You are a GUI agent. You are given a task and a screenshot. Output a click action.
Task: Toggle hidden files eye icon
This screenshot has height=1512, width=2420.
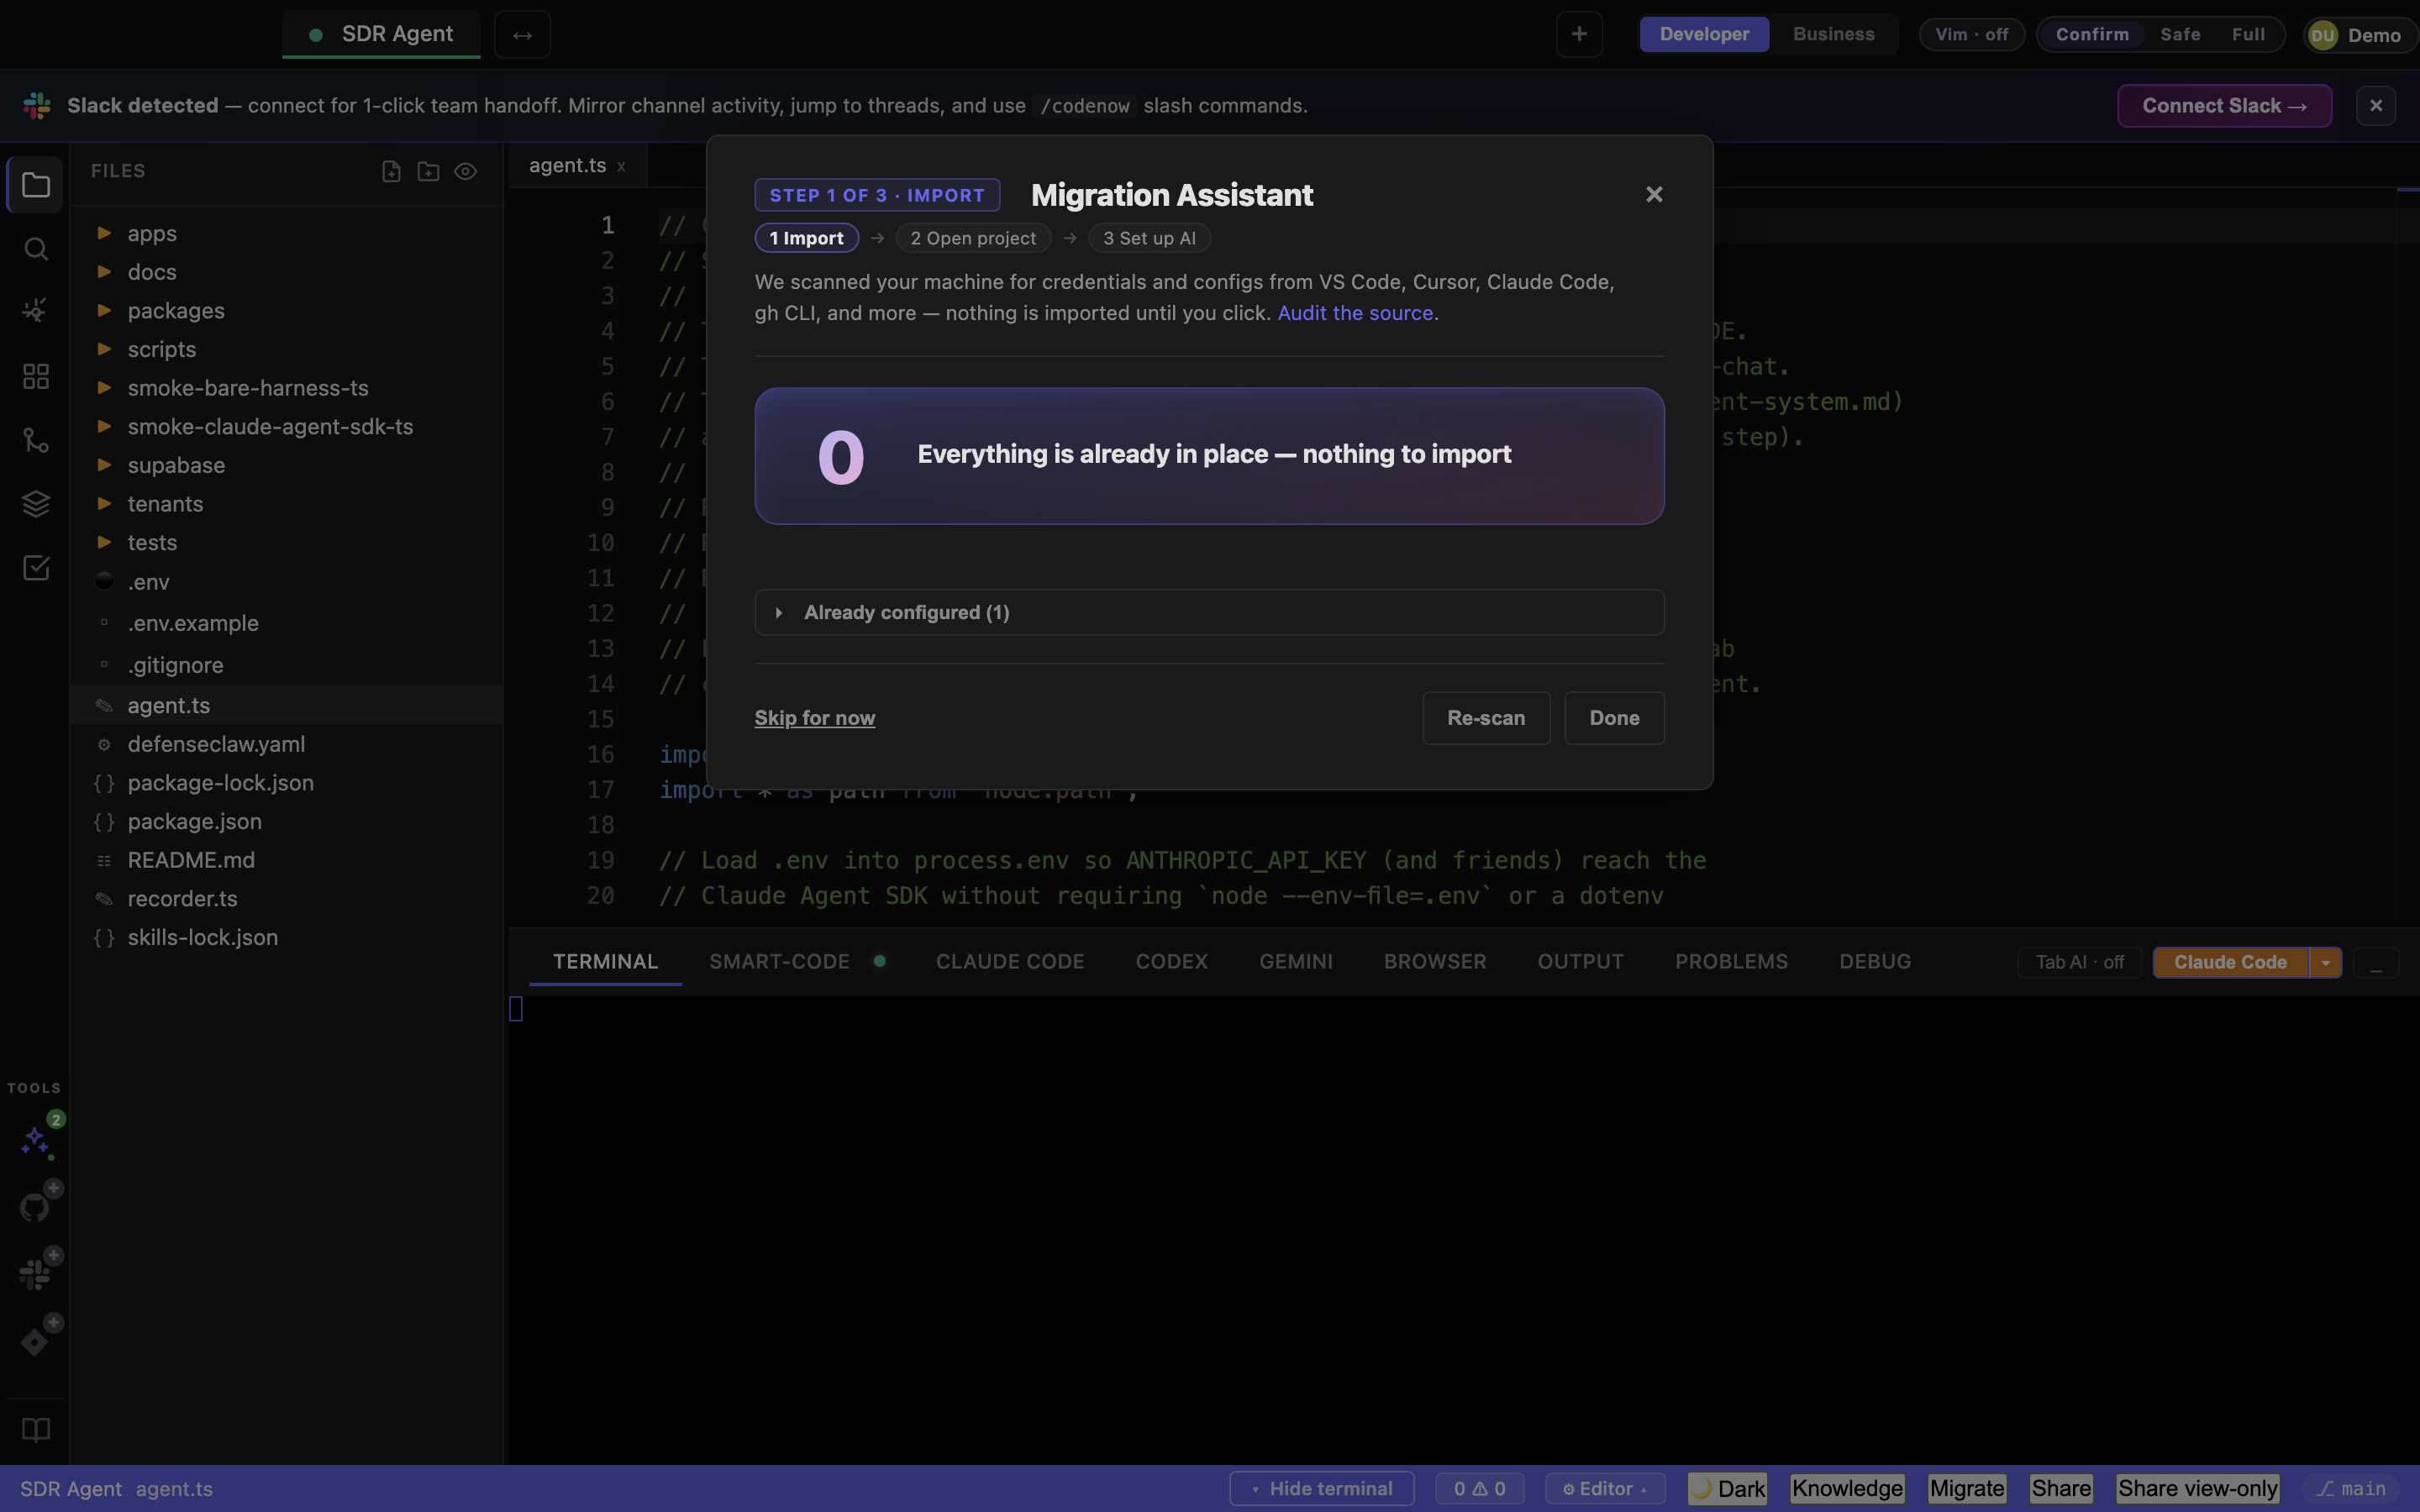[x=465, y=172]
